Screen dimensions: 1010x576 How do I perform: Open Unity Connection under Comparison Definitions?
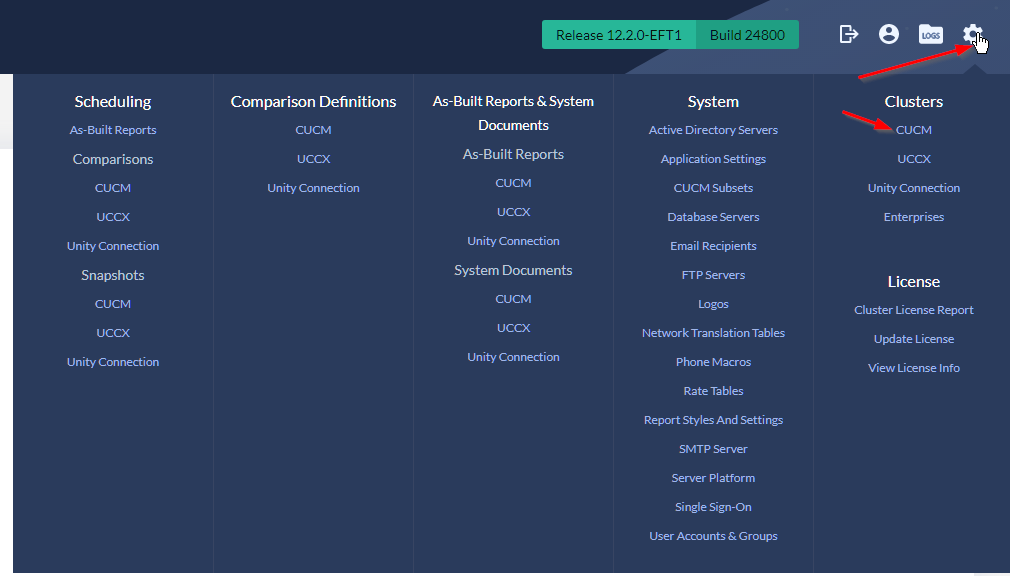313,187
